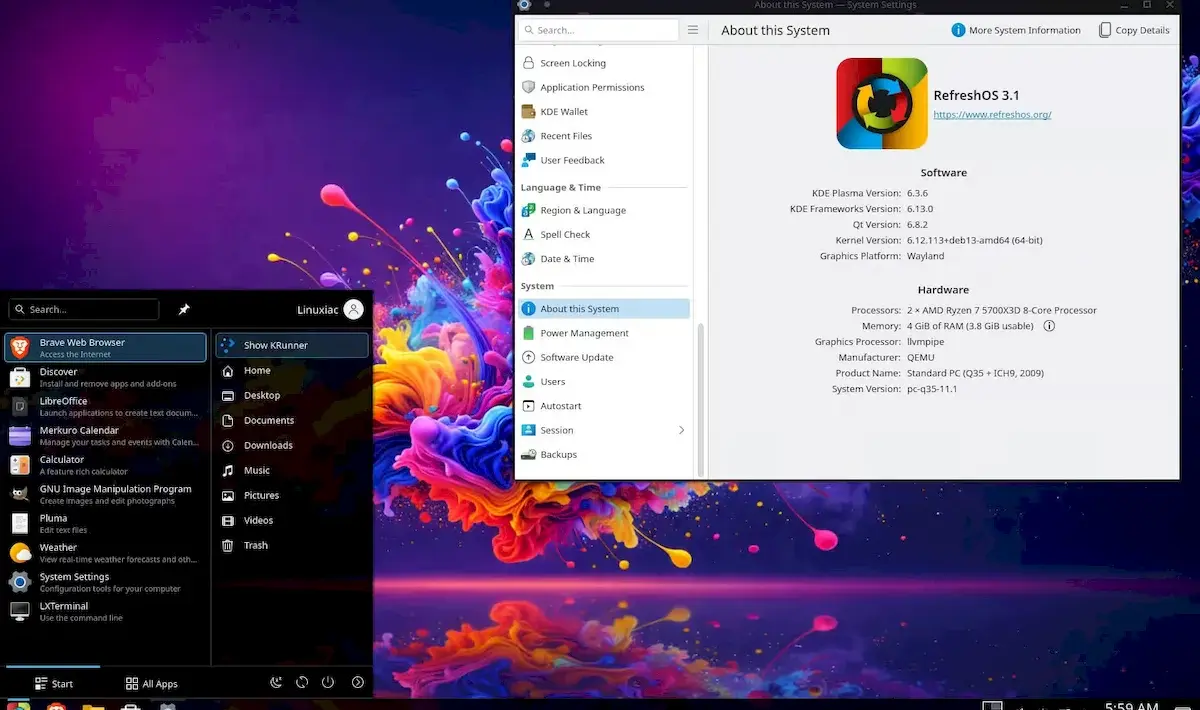Click the llvmpipe graphics processor value
The height and width of the screenshot is (710, 1200).
click(925, 342)
